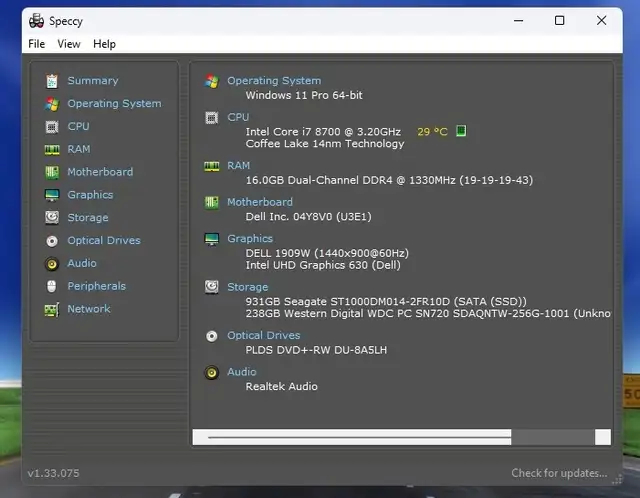Click the green CPU temperature indicator icon
This screenshot has width=640, height=498.
461,131
